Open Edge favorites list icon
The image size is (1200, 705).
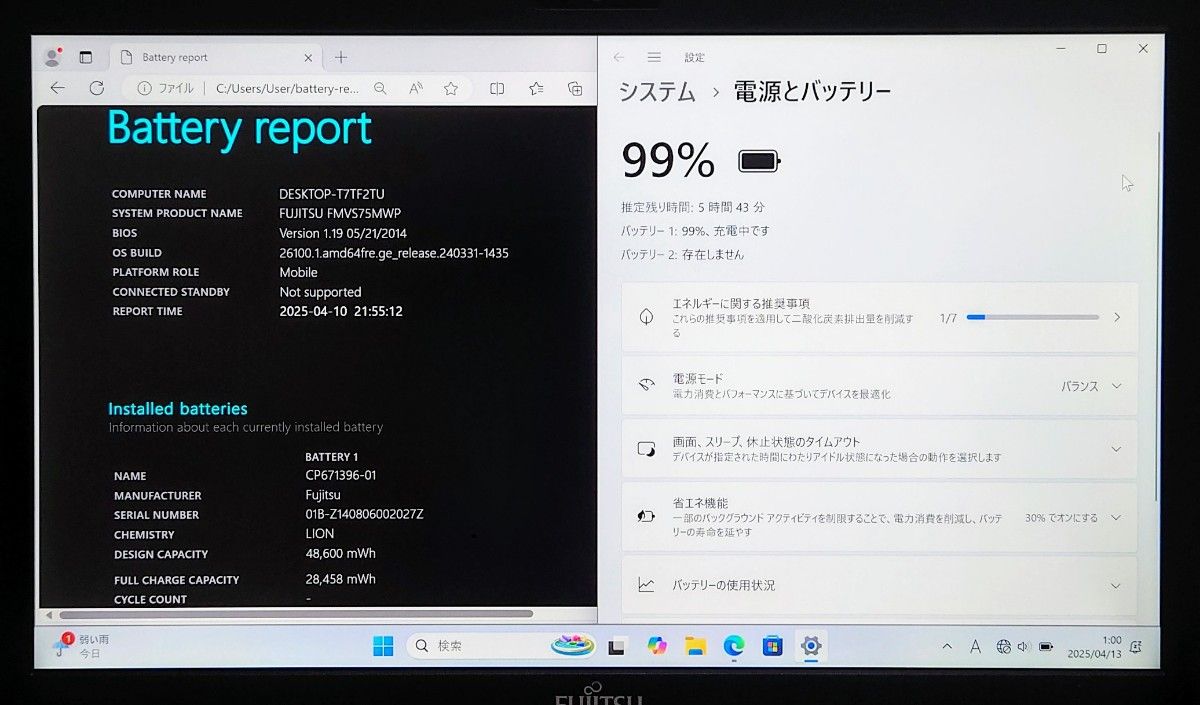tap(537, 88)
